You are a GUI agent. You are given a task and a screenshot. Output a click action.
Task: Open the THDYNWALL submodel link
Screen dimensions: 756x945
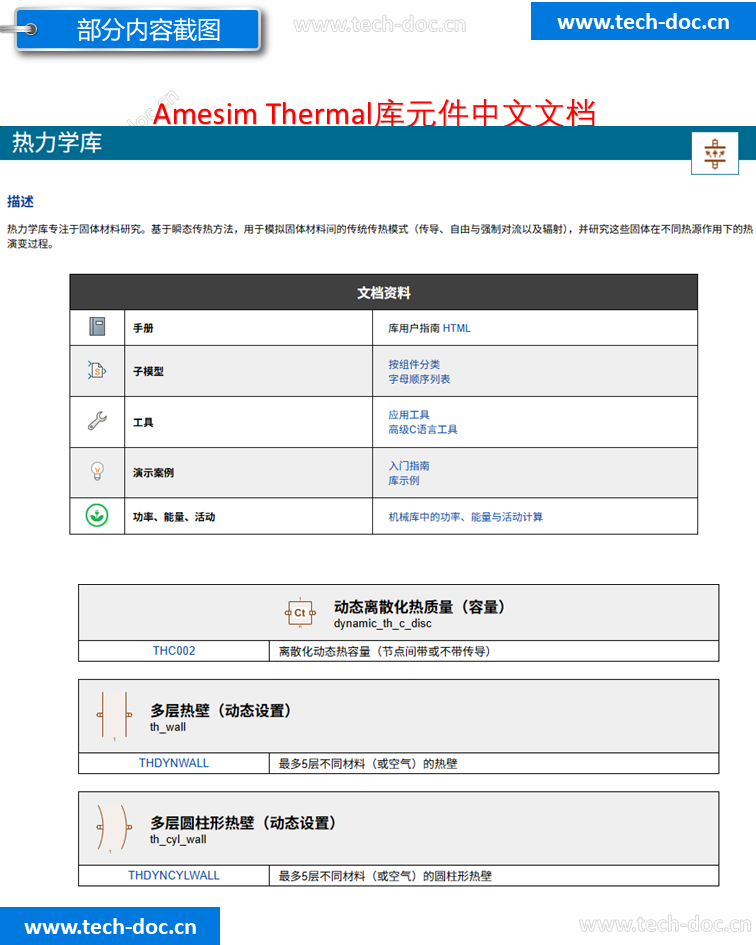(x=174, y=763)
